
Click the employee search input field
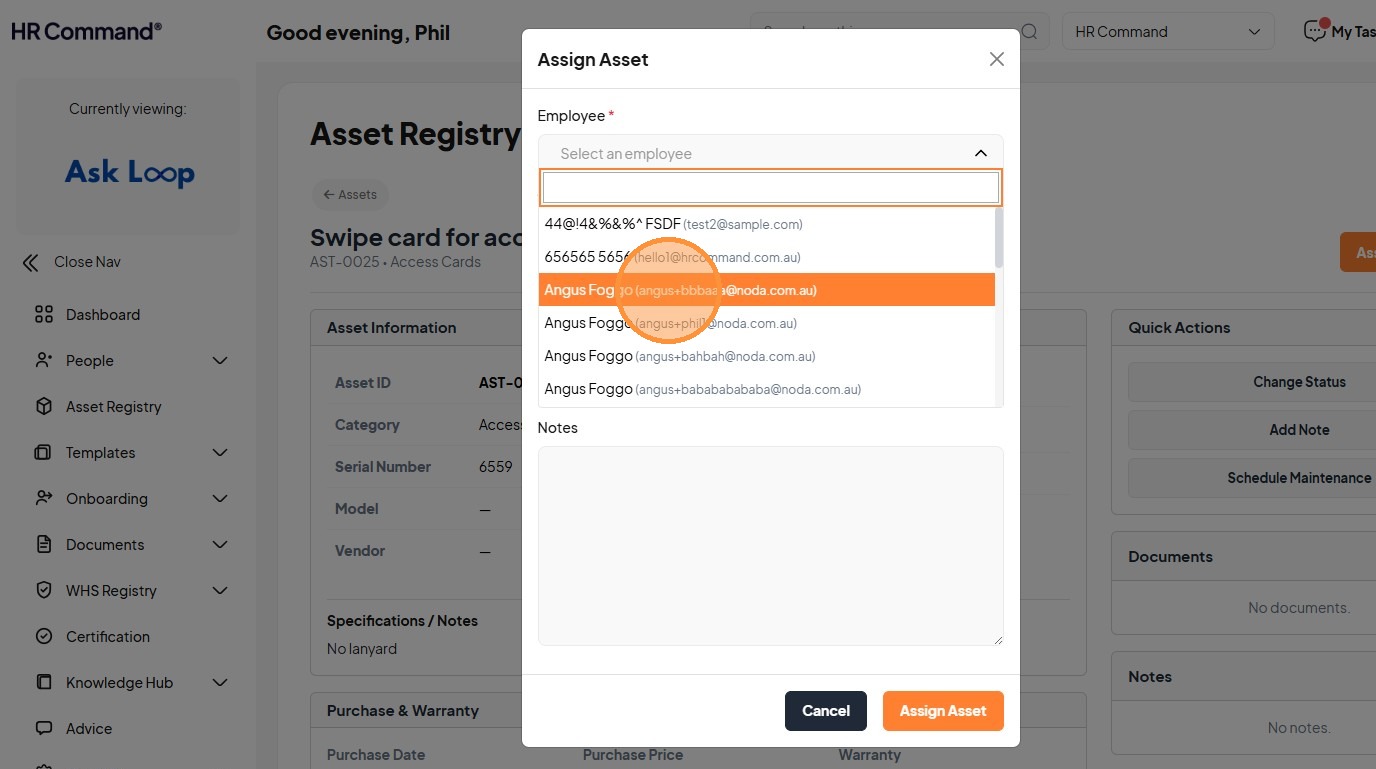pyautogui.click(x=770, y=188)
